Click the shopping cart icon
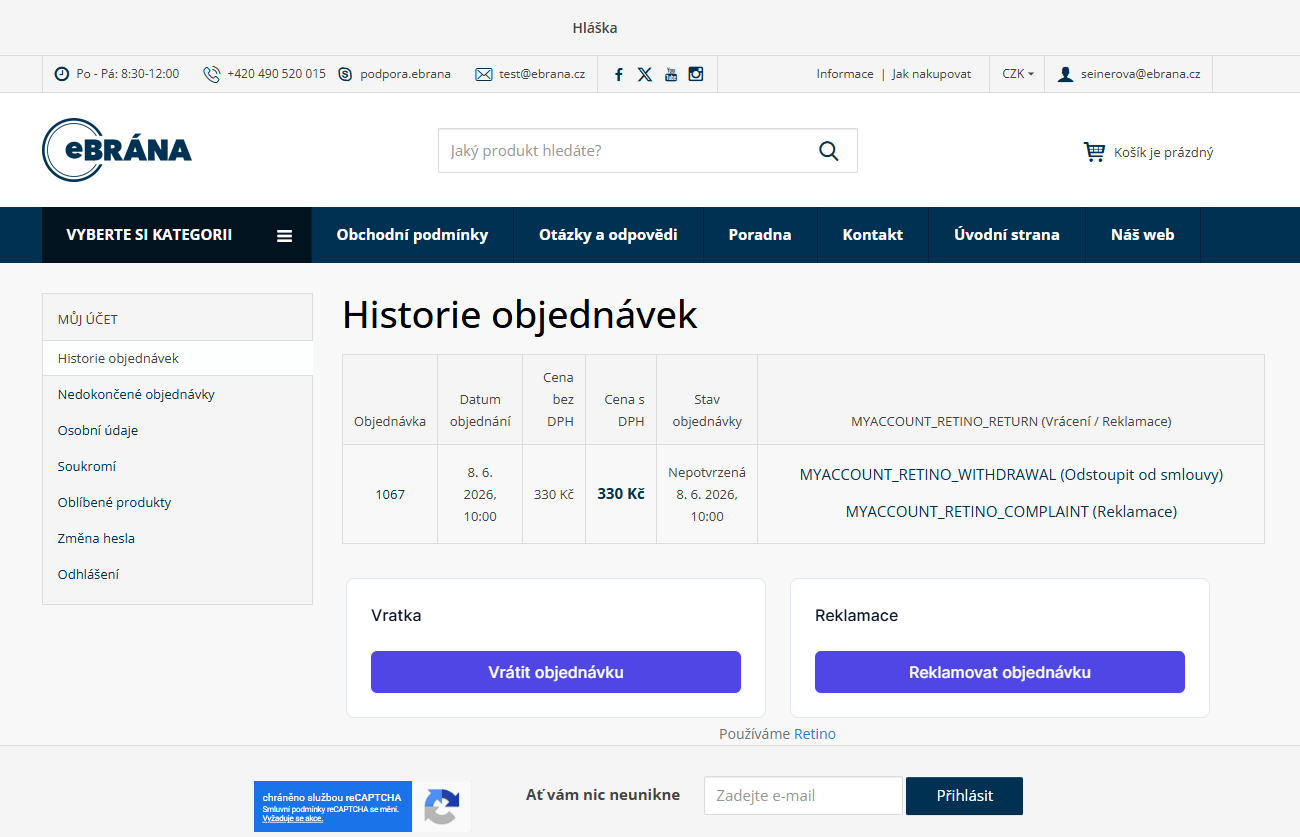Viewport: 1300px width, 837px height. [x=1094, y=152]
